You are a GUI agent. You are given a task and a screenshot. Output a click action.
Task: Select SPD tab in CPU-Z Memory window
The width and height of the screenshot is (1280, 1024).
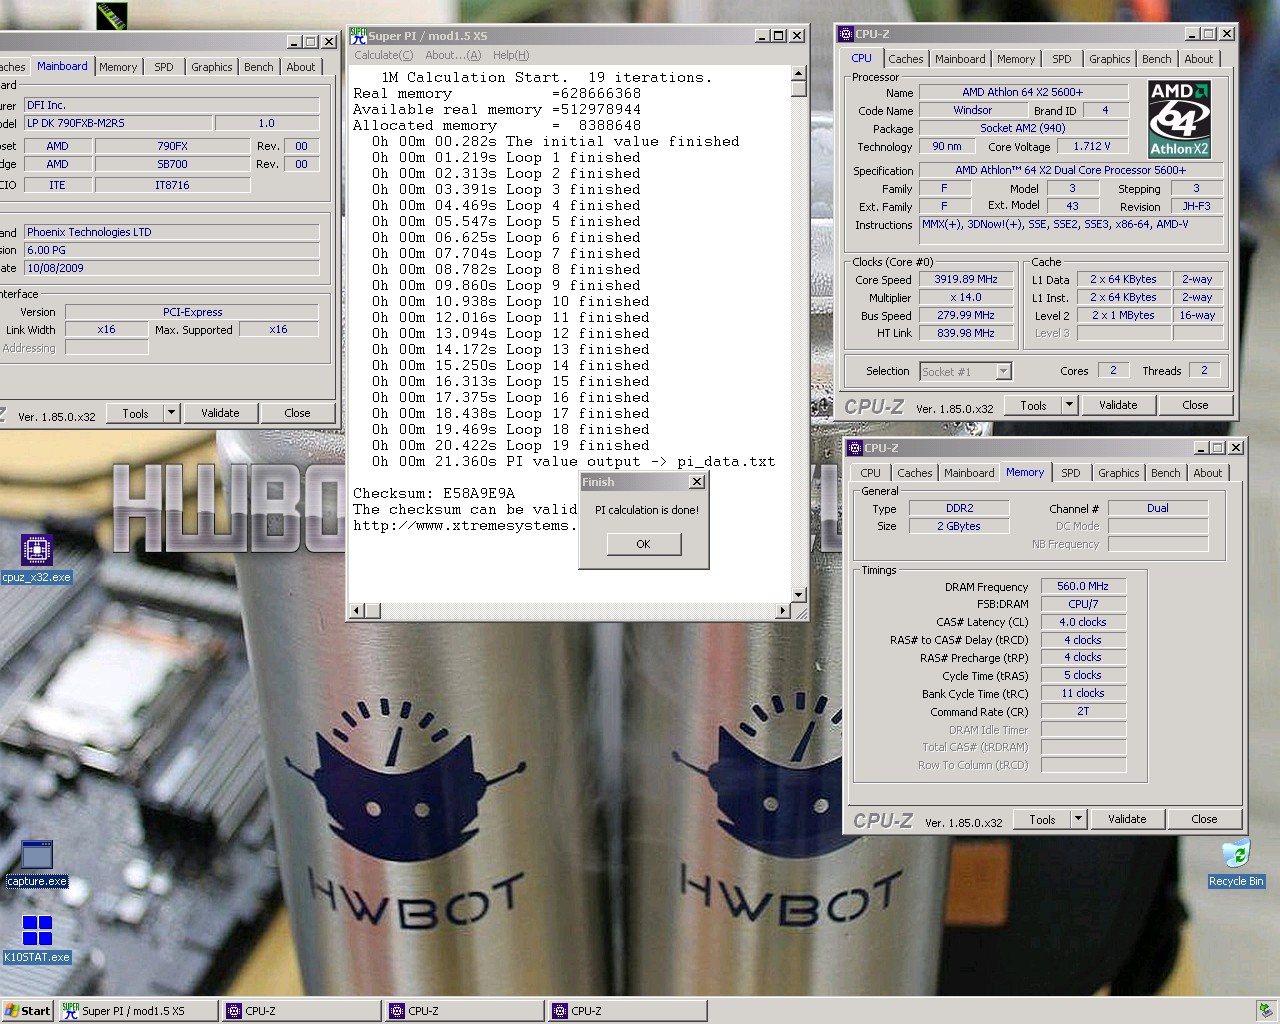[1071, 473]
